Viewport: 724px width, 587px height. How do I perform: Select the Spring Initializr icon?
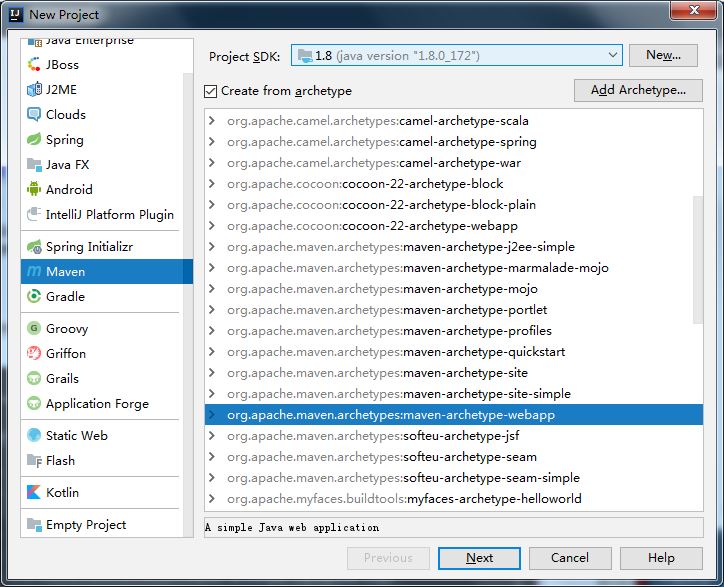34,246
